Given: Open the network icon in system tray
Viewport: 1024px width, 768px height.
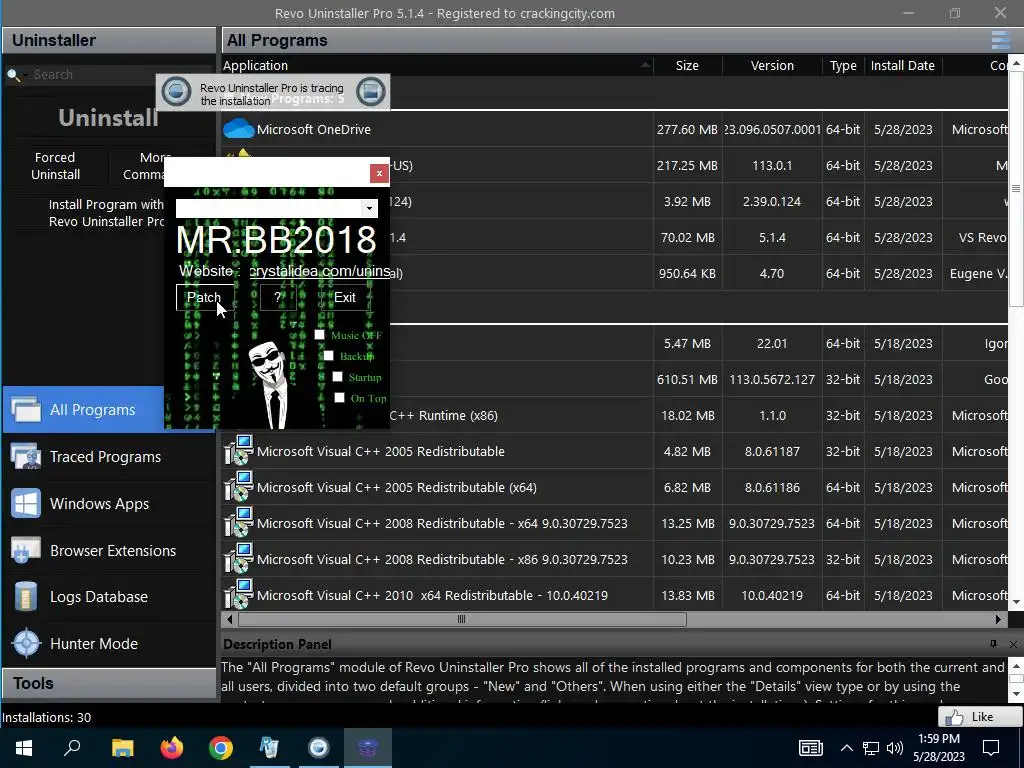Looking at the screenshot, I should [x=871, y=748].
